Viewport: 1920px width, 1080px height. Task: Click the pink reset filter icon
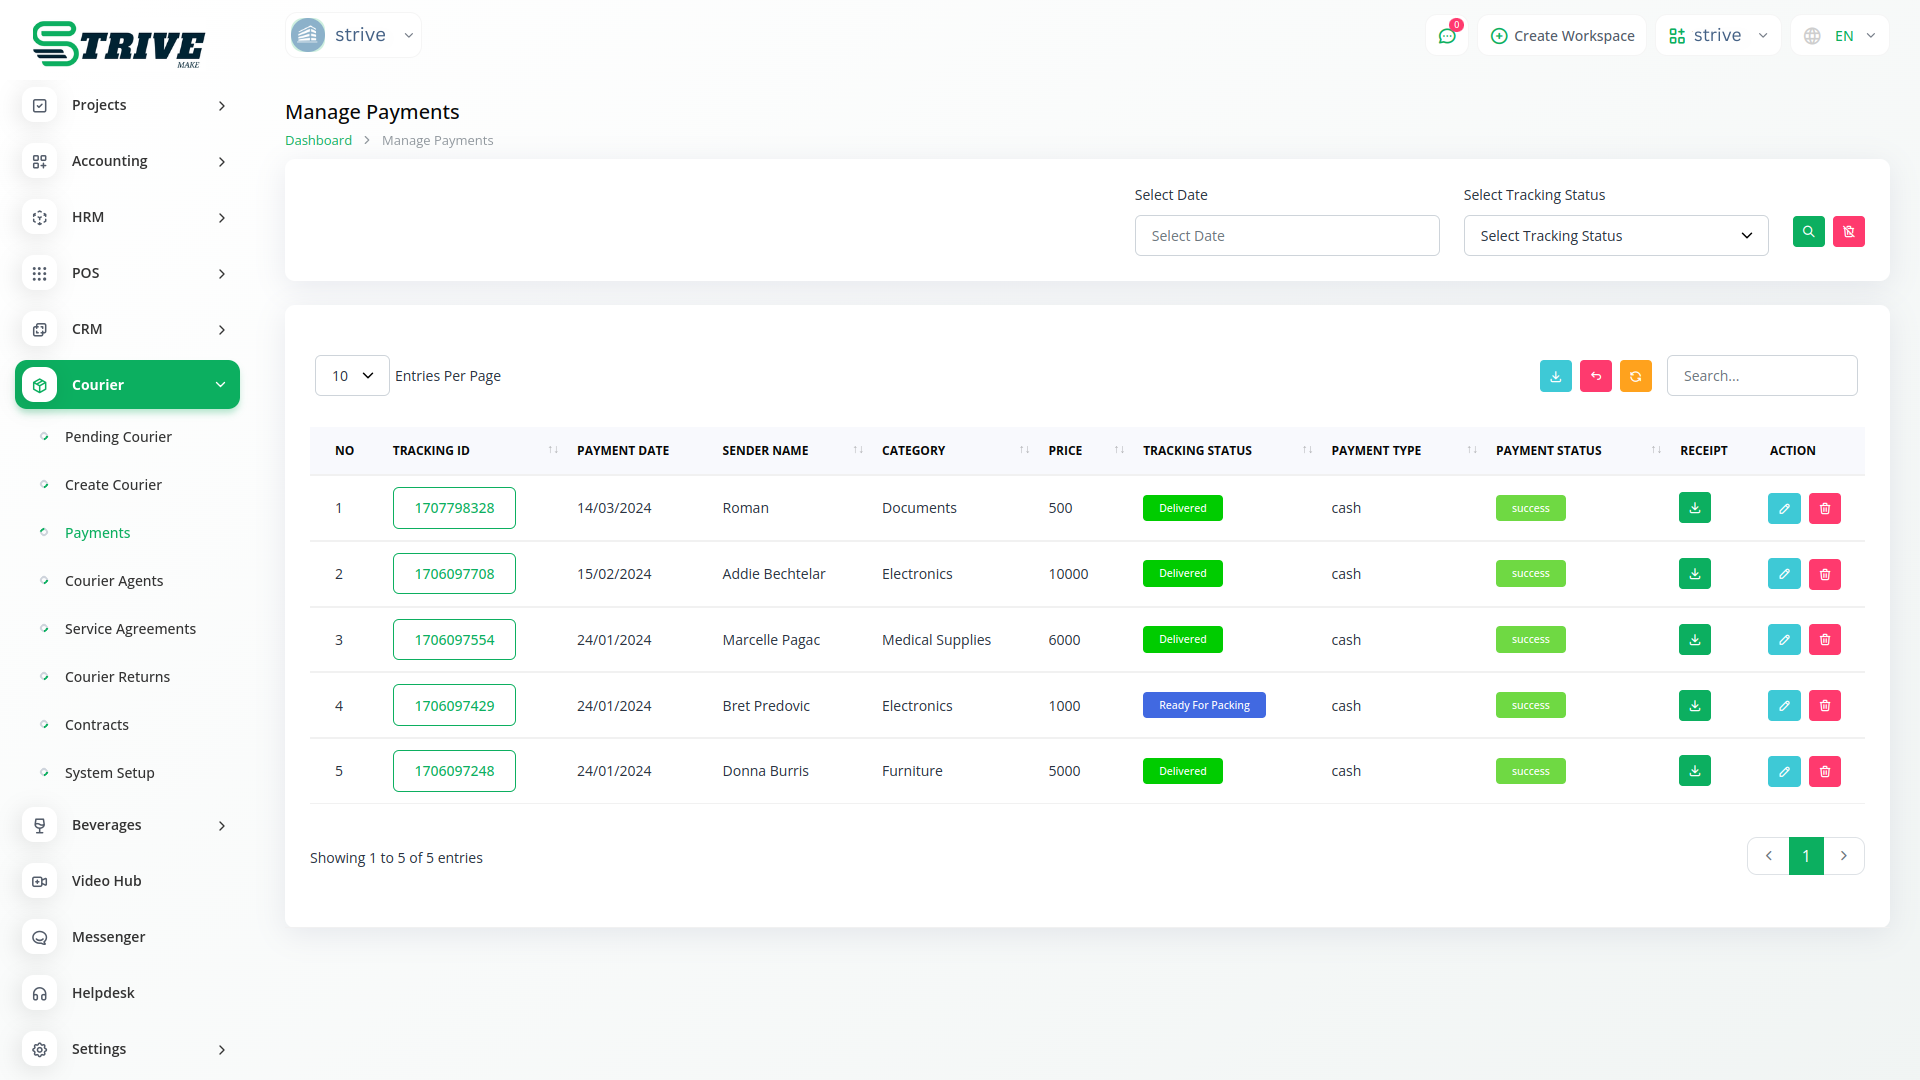(x=1848, y=232)
